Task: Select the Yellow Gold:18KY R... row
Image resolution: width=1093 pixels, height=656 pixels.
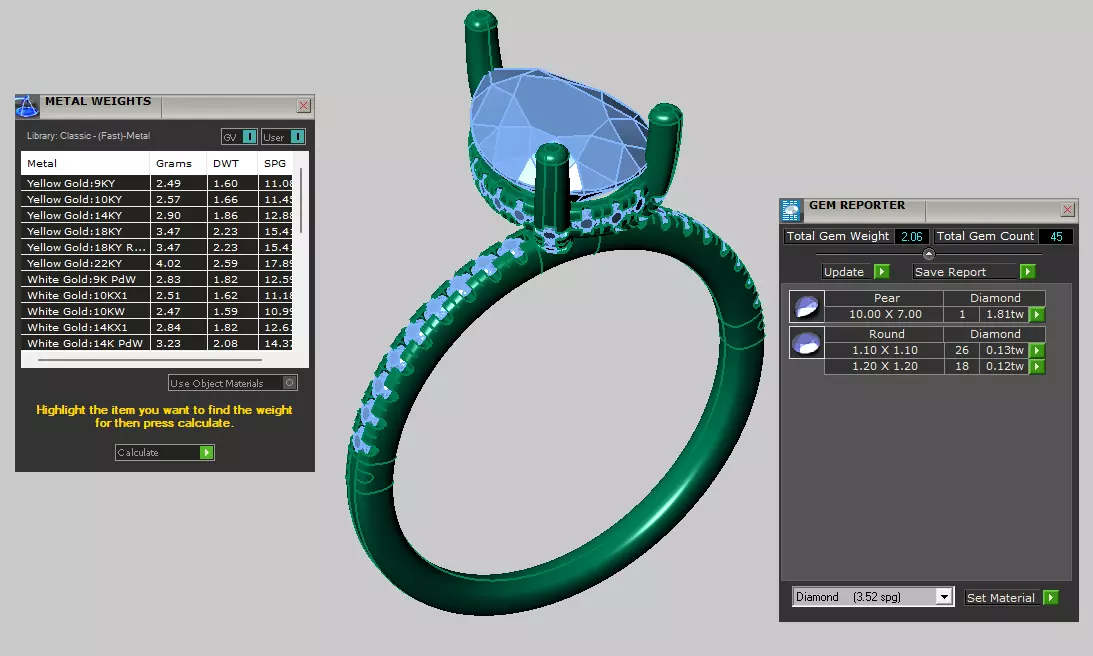Action: coord(157,247)
